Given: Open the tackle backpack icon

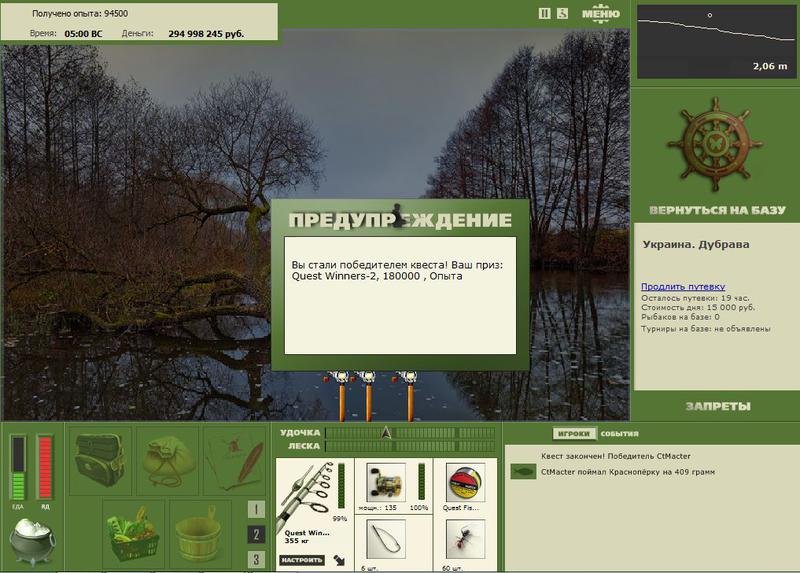Looking at the screenshot, I should [101, 460].
